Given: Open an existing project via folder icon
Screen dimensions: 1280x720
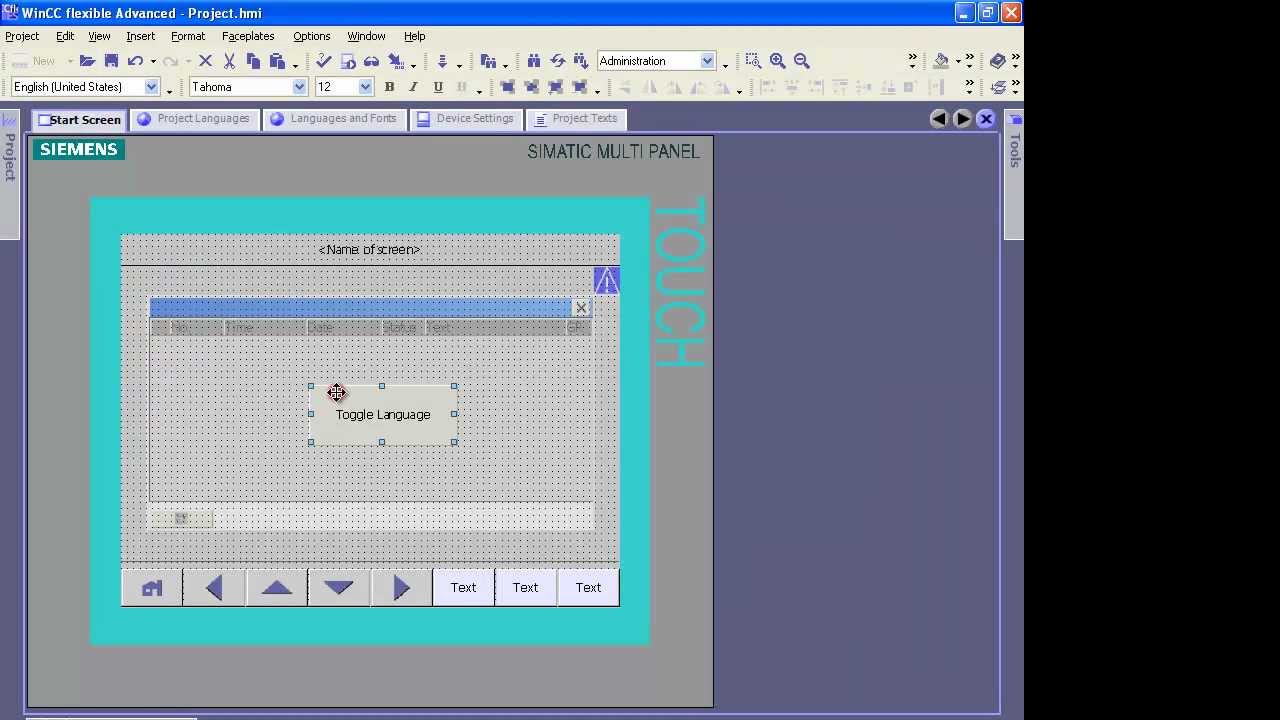Looking at the screenshot, I should pyautogui.click(x=87, y=61).
